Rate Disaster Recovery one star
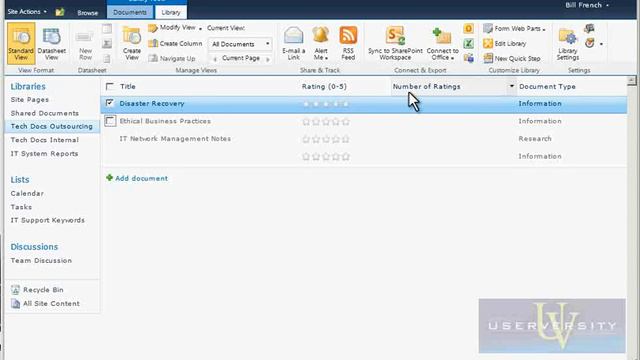The height and width of the screenshot is (360, 640). 306,104
